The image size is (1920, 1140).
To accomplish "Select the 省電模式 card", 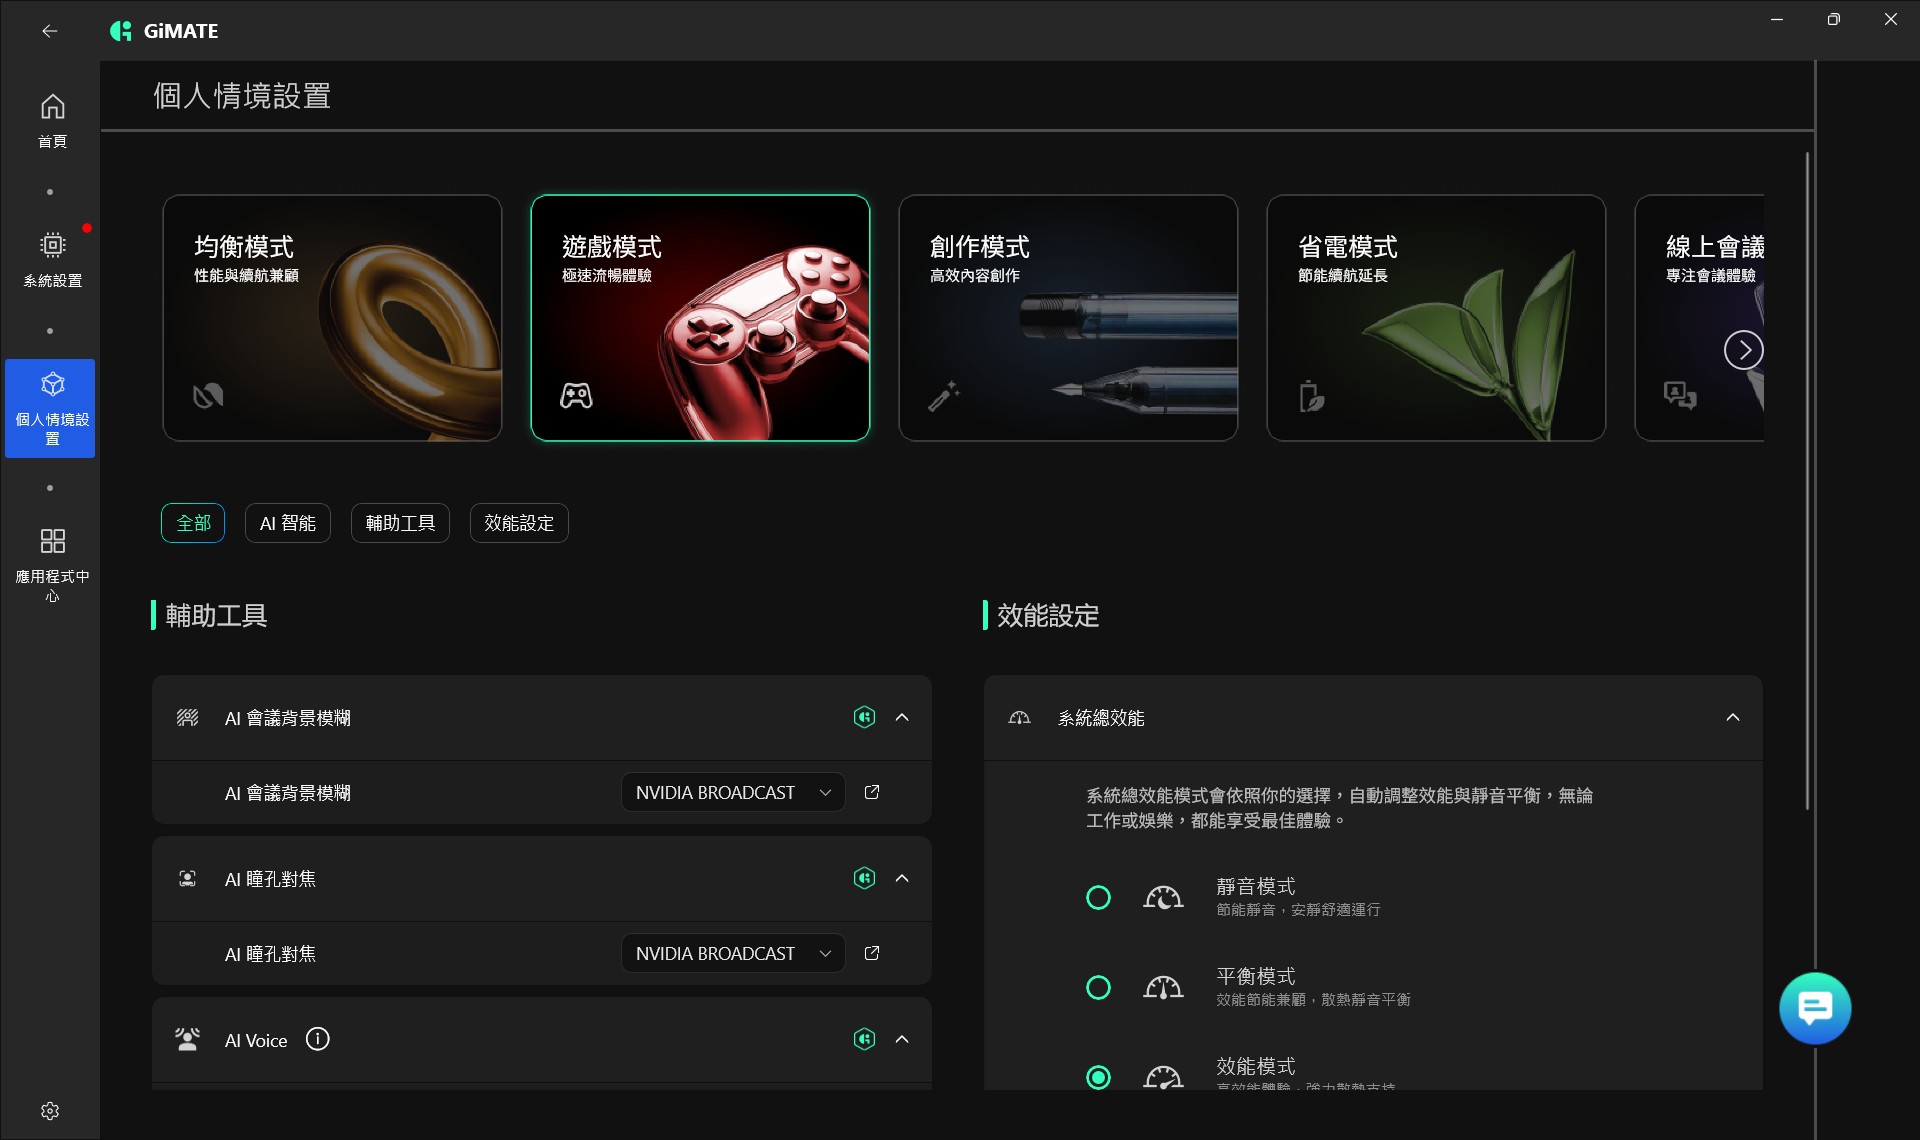I will [1436, 318].
